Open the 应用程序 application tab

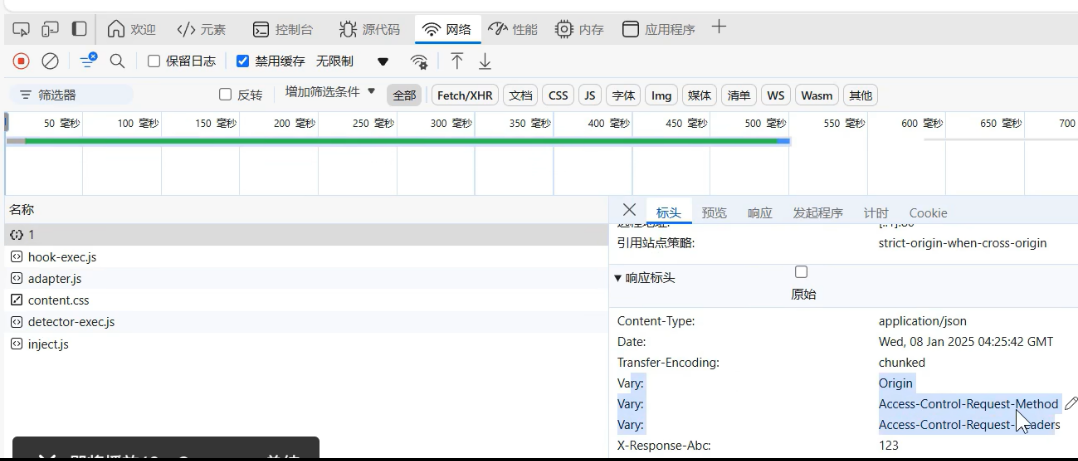click(658, 30)
